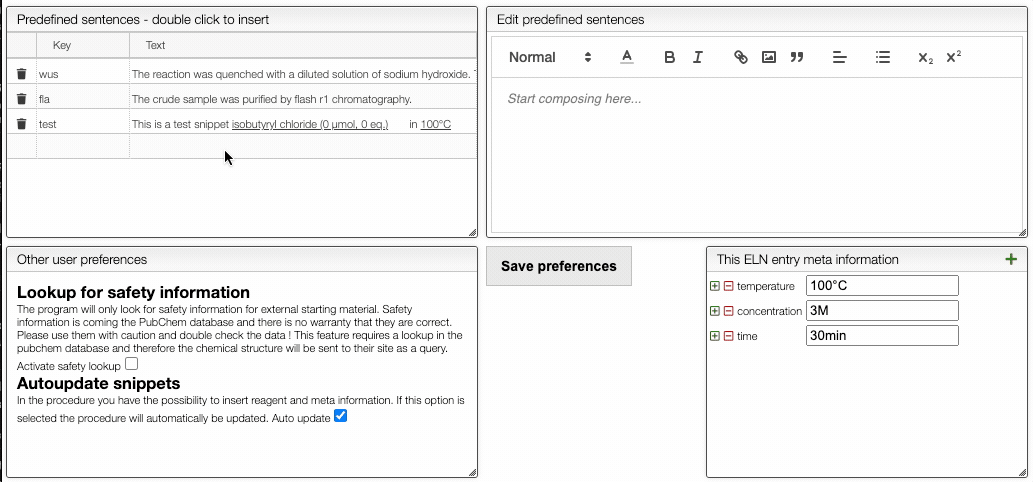Open the Normal text style dropdown
This screenshot has width=1033, height=482.
(x=550, y=57)
